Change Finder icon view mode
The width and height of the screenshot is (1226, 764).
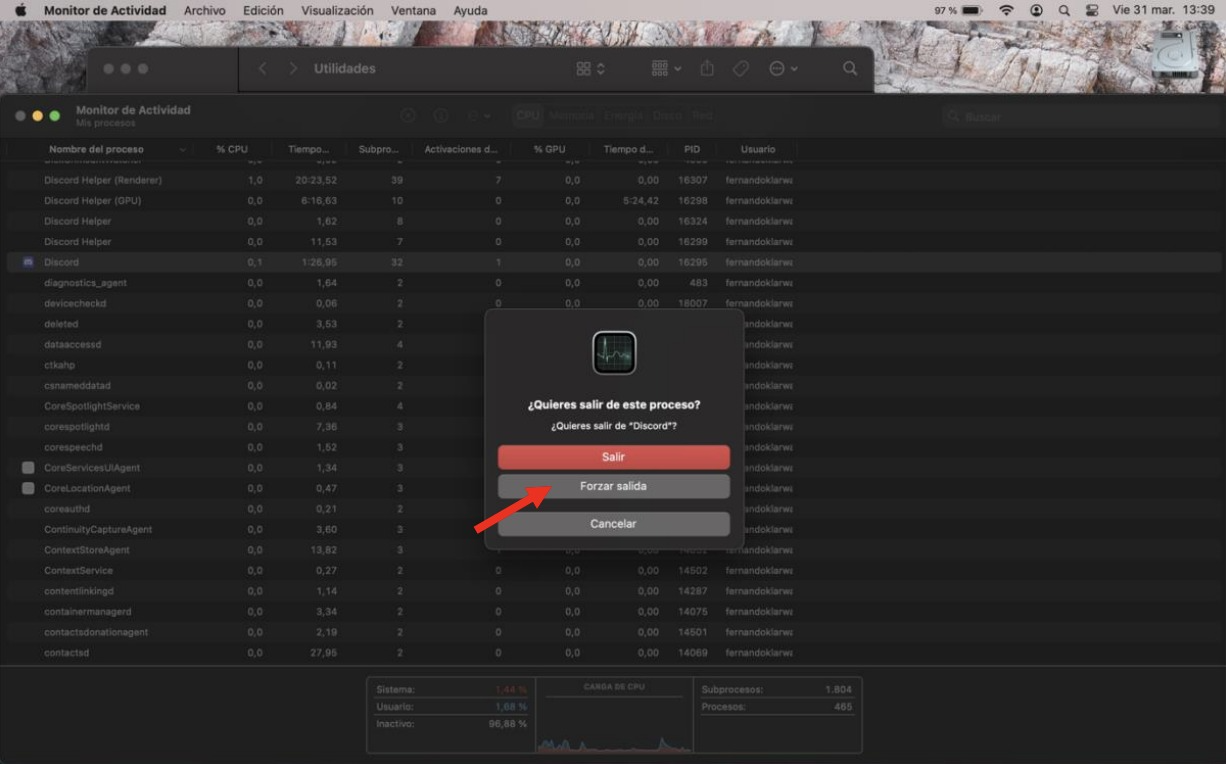590,69
